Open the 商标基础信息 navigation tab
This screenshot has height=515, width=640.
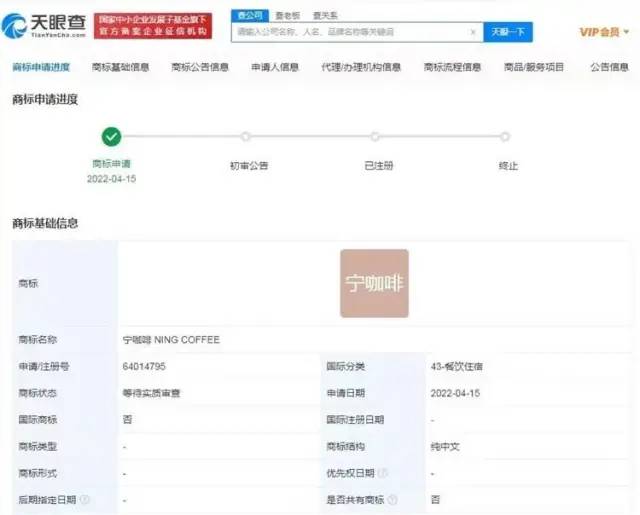pyautogui.click(x=120, y=68)
